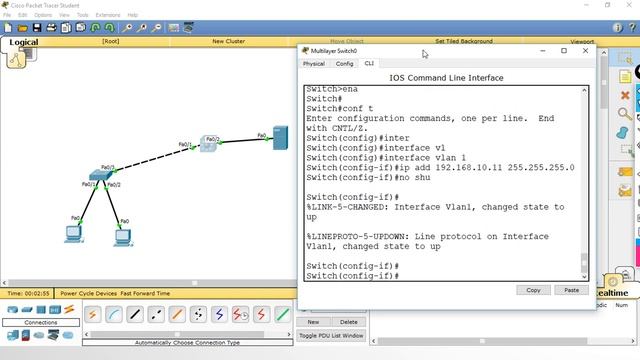The width and height of the screenshot is (640, 360).
Task: Open the Tools menu
Action: (x=82, y=15)
